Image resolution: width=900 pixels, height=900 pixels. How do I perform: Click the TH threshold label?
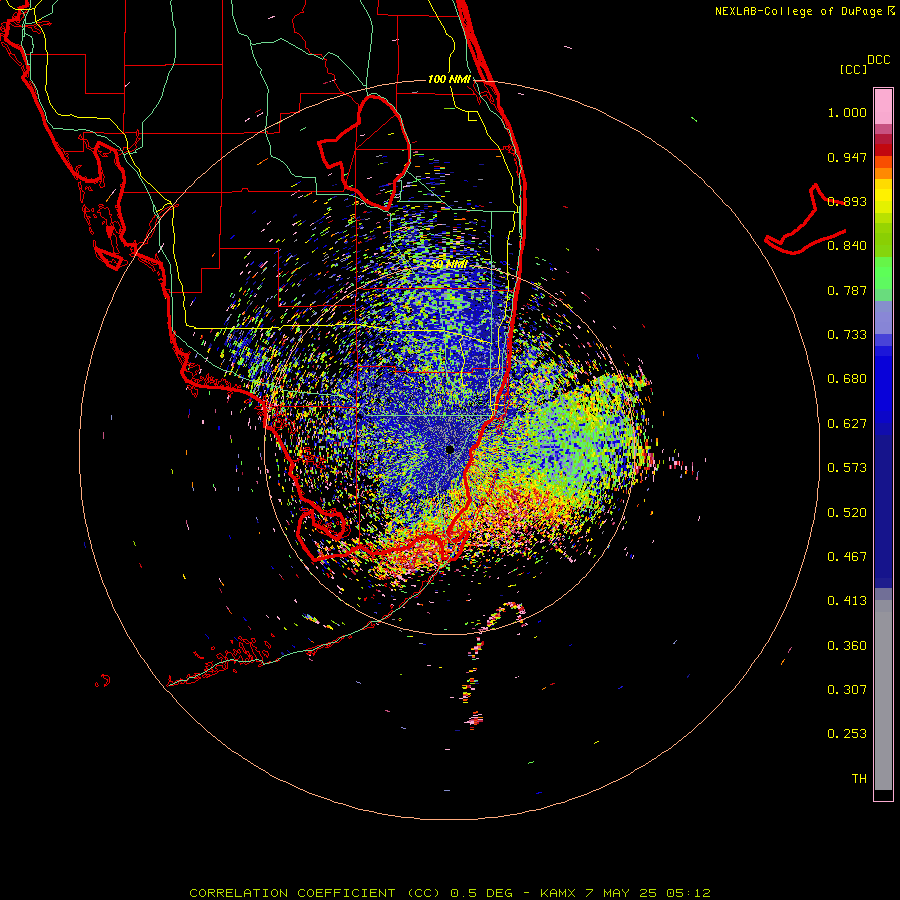(x=859, y=779)
